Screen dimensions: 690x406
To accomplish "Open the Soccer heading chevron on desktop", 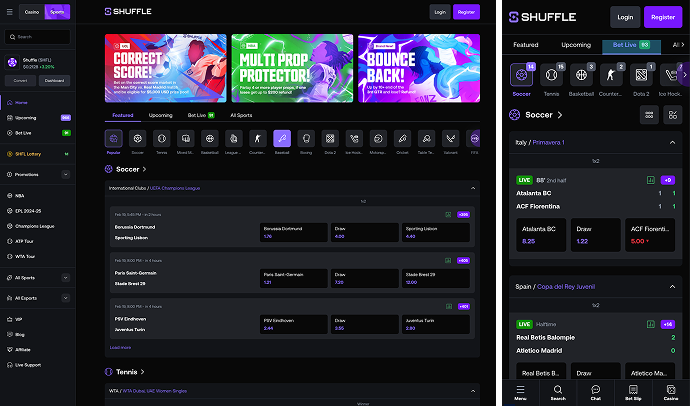I will tap(144, 169).
